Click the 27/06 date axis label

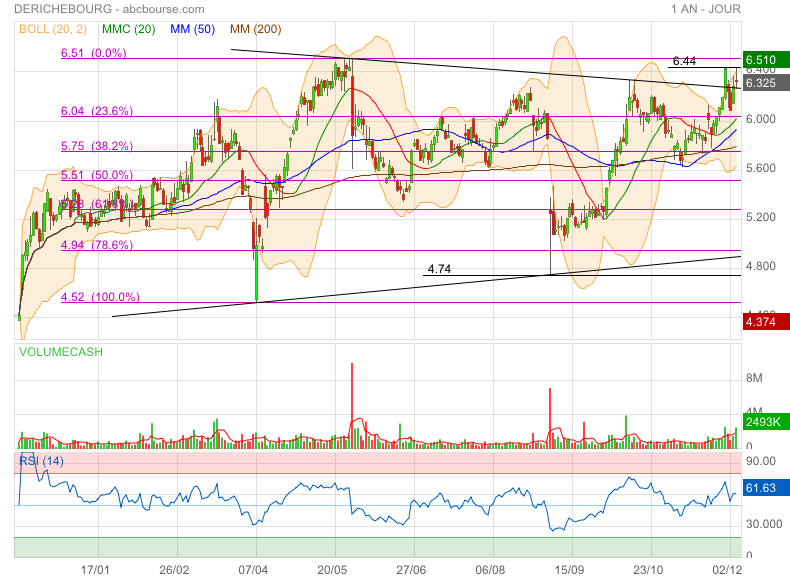click(411, 570)
